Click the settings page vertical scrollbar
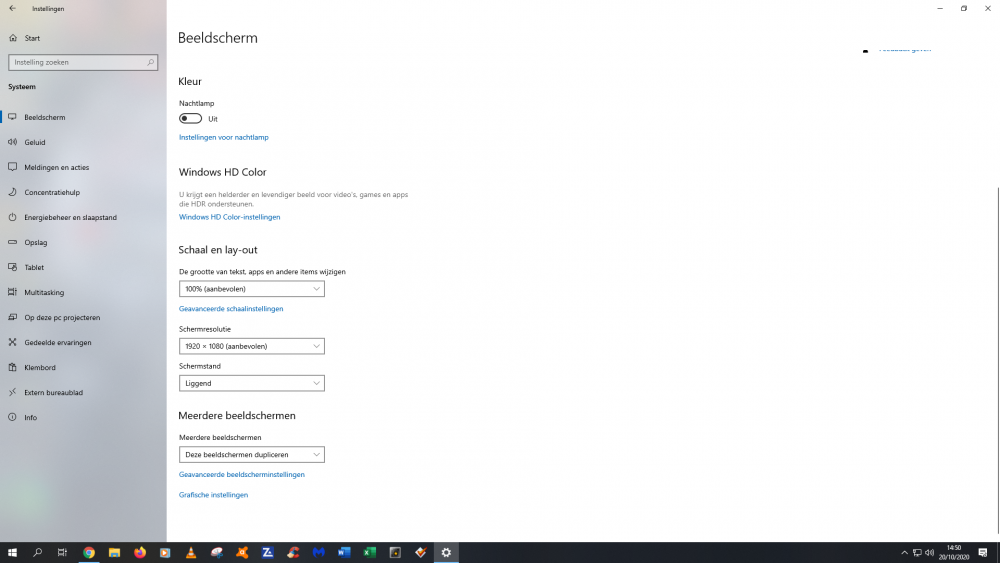 click(x=997, y=360)
